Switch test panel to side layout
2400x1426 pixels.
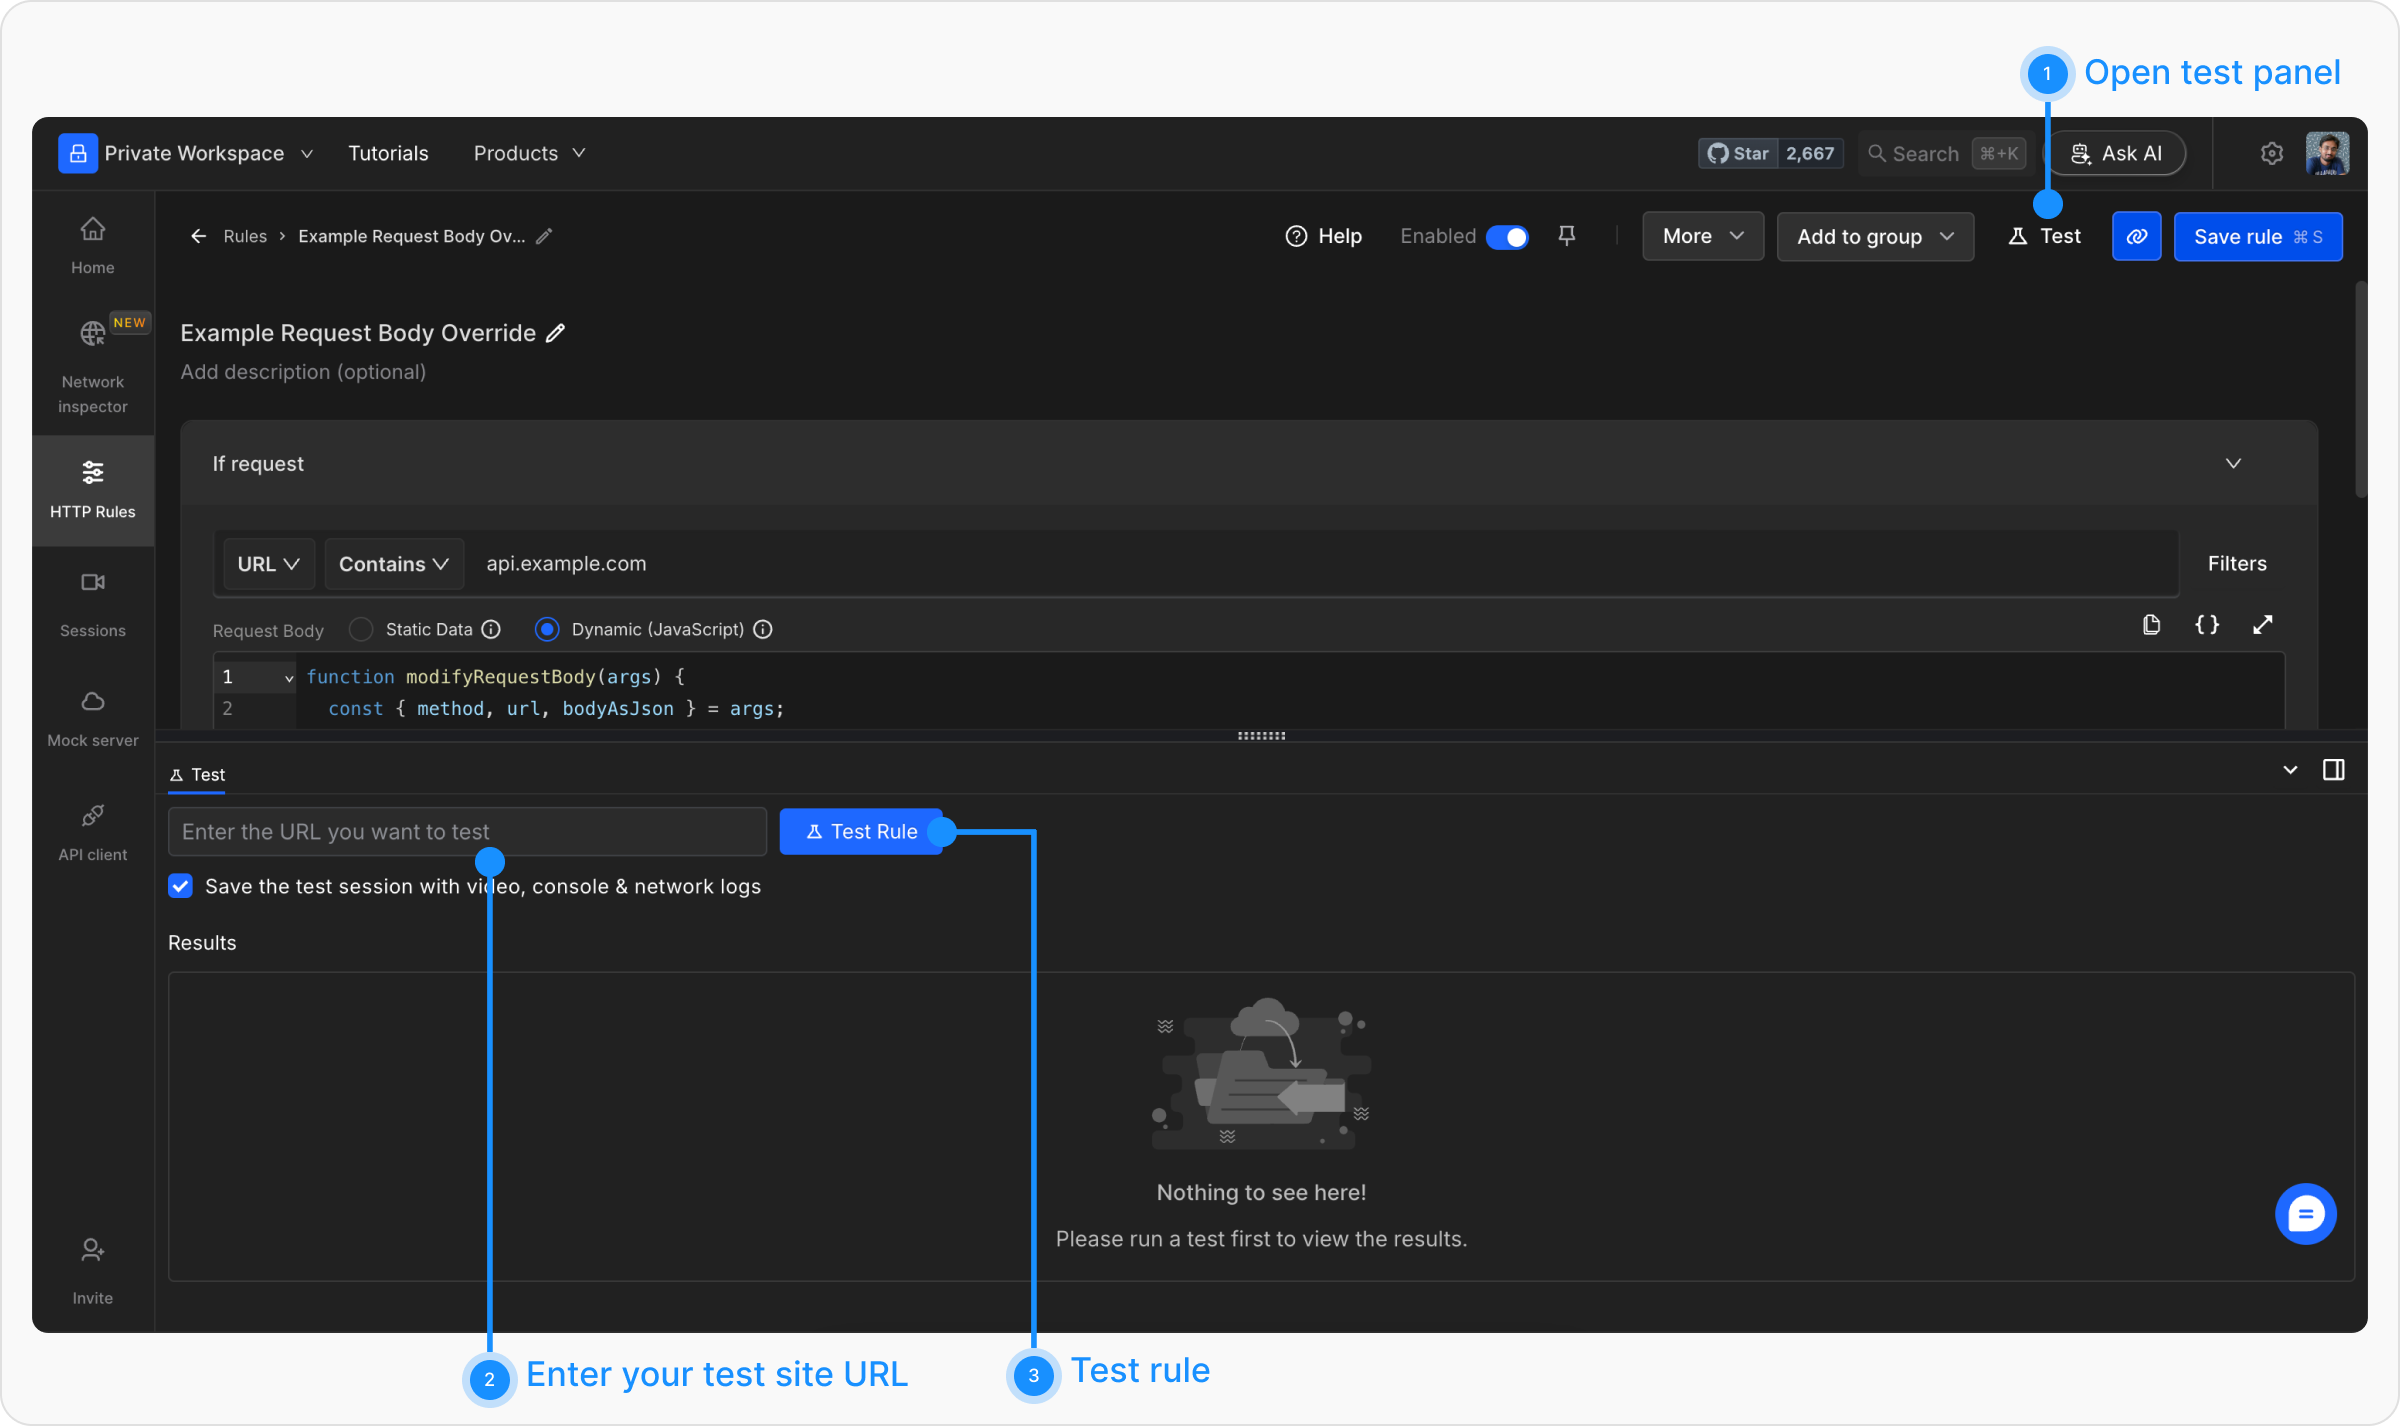[x=2333, y=770]
